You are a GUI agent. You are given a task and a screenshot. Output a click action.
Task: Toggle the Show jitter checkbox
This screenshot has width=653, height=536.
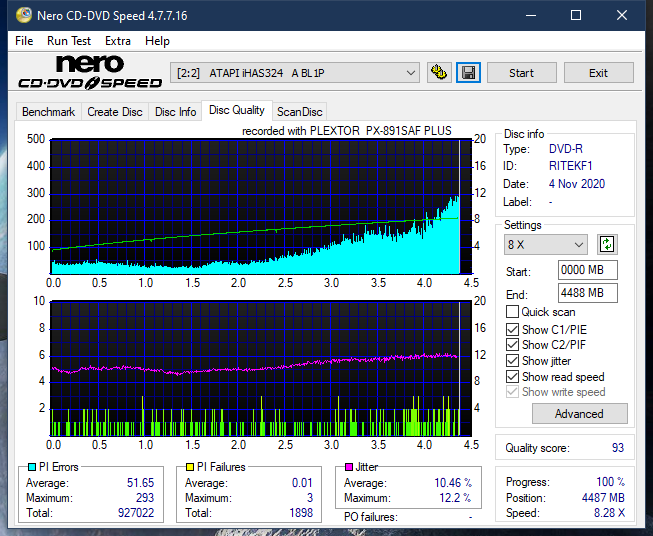[512, 361]
